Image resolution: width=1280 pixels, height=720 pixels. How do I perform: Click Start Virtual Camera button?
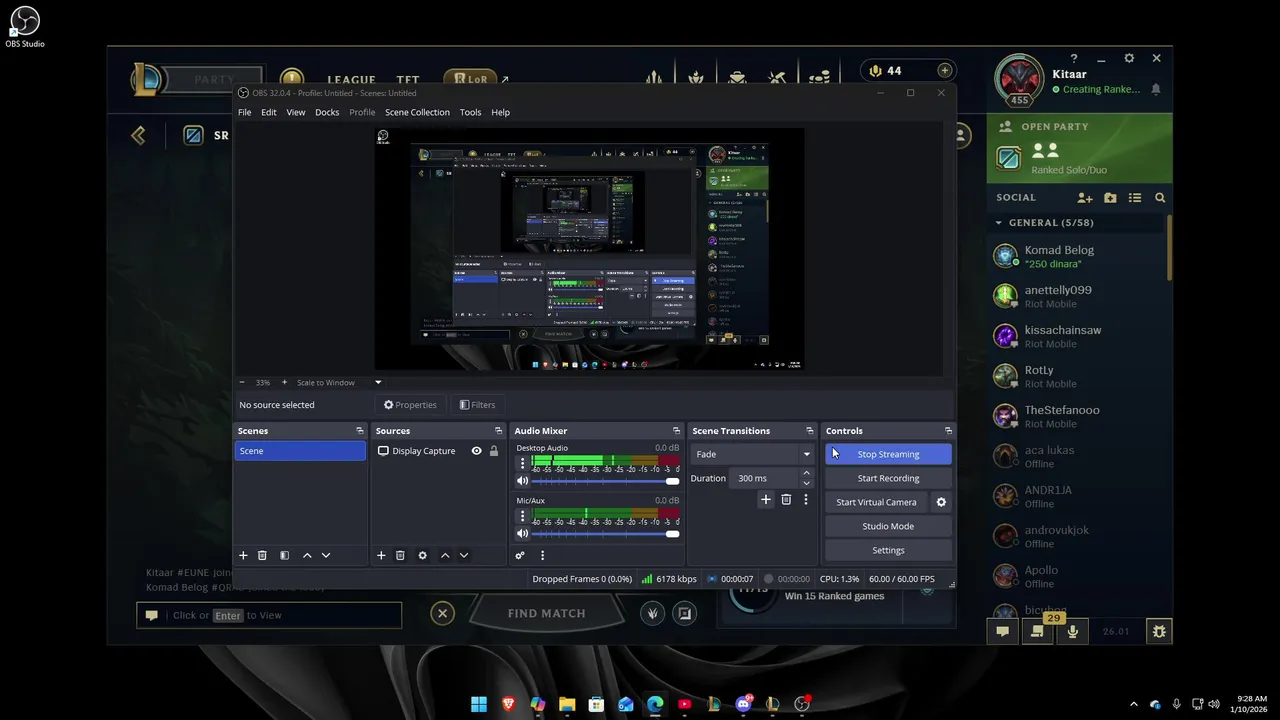pyautogui.click(x=876, y=502)
